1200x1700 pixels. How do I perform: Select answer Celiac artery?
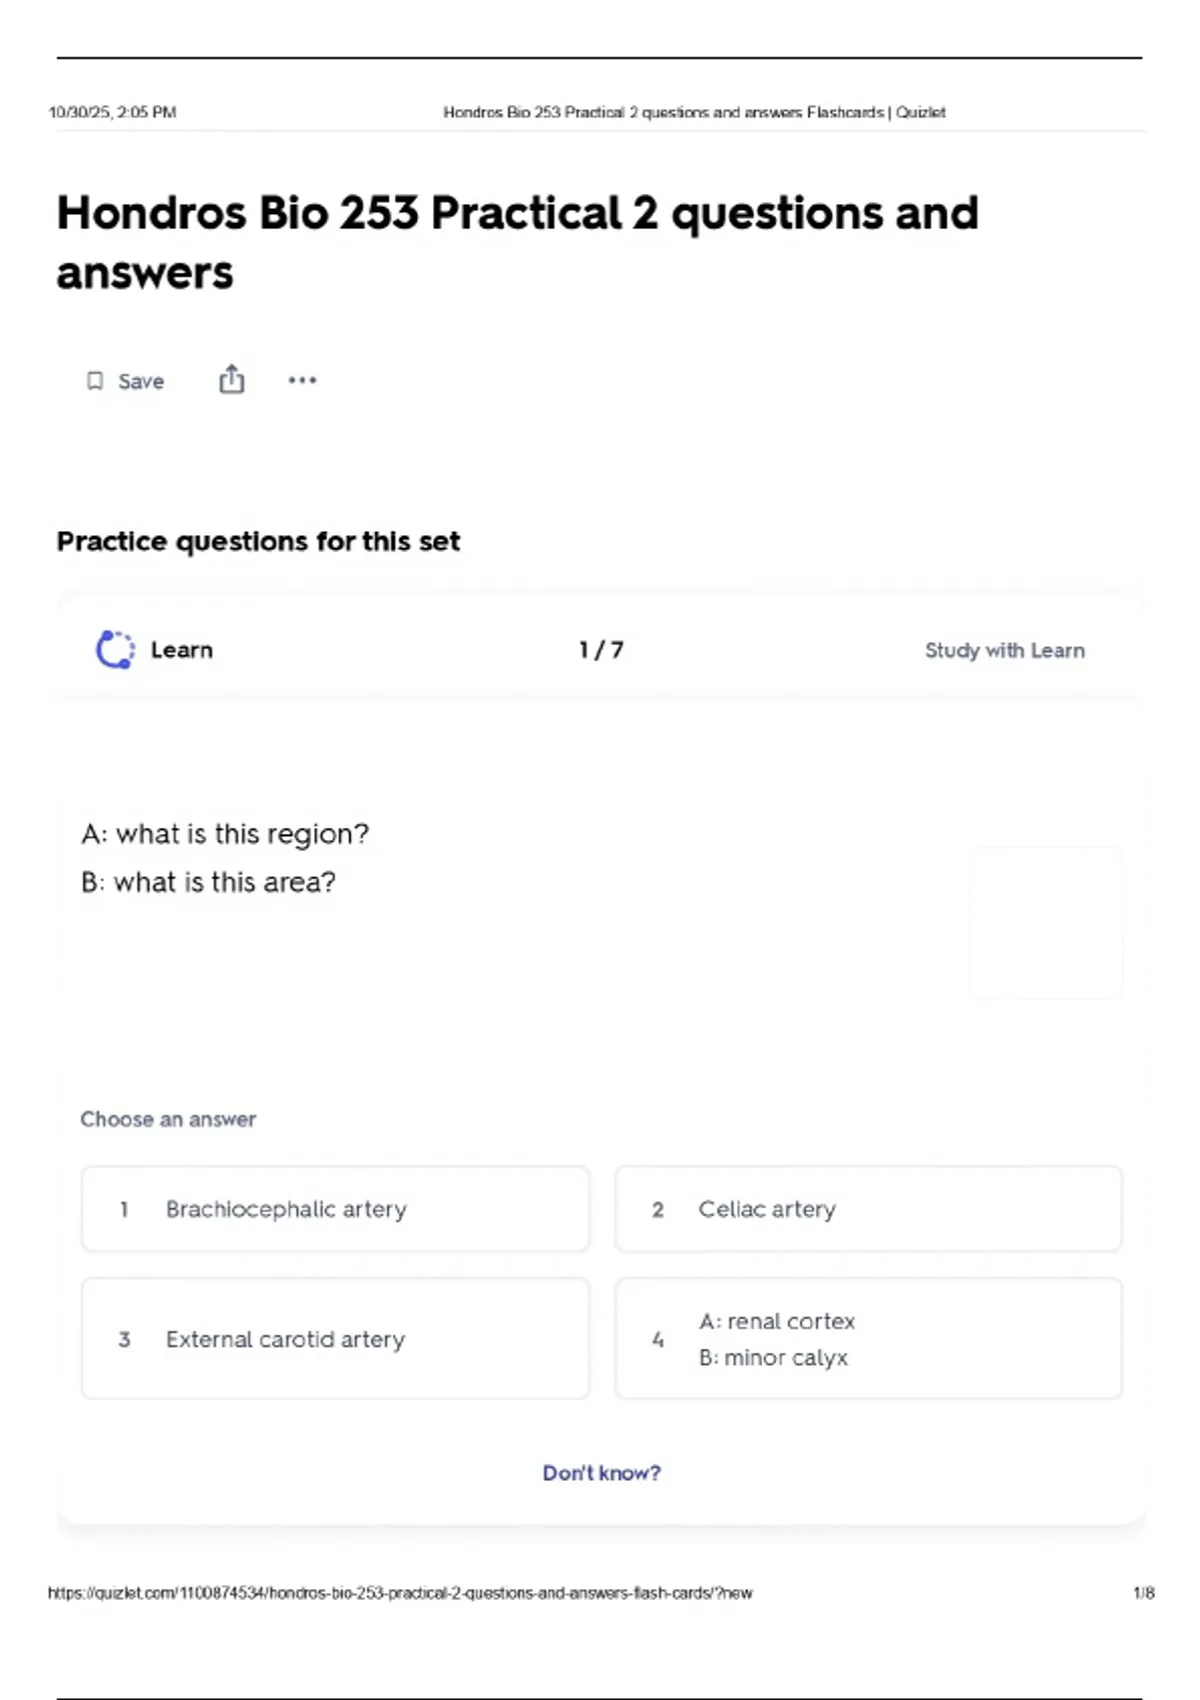pyautogui.click(x=868, y=1209)
